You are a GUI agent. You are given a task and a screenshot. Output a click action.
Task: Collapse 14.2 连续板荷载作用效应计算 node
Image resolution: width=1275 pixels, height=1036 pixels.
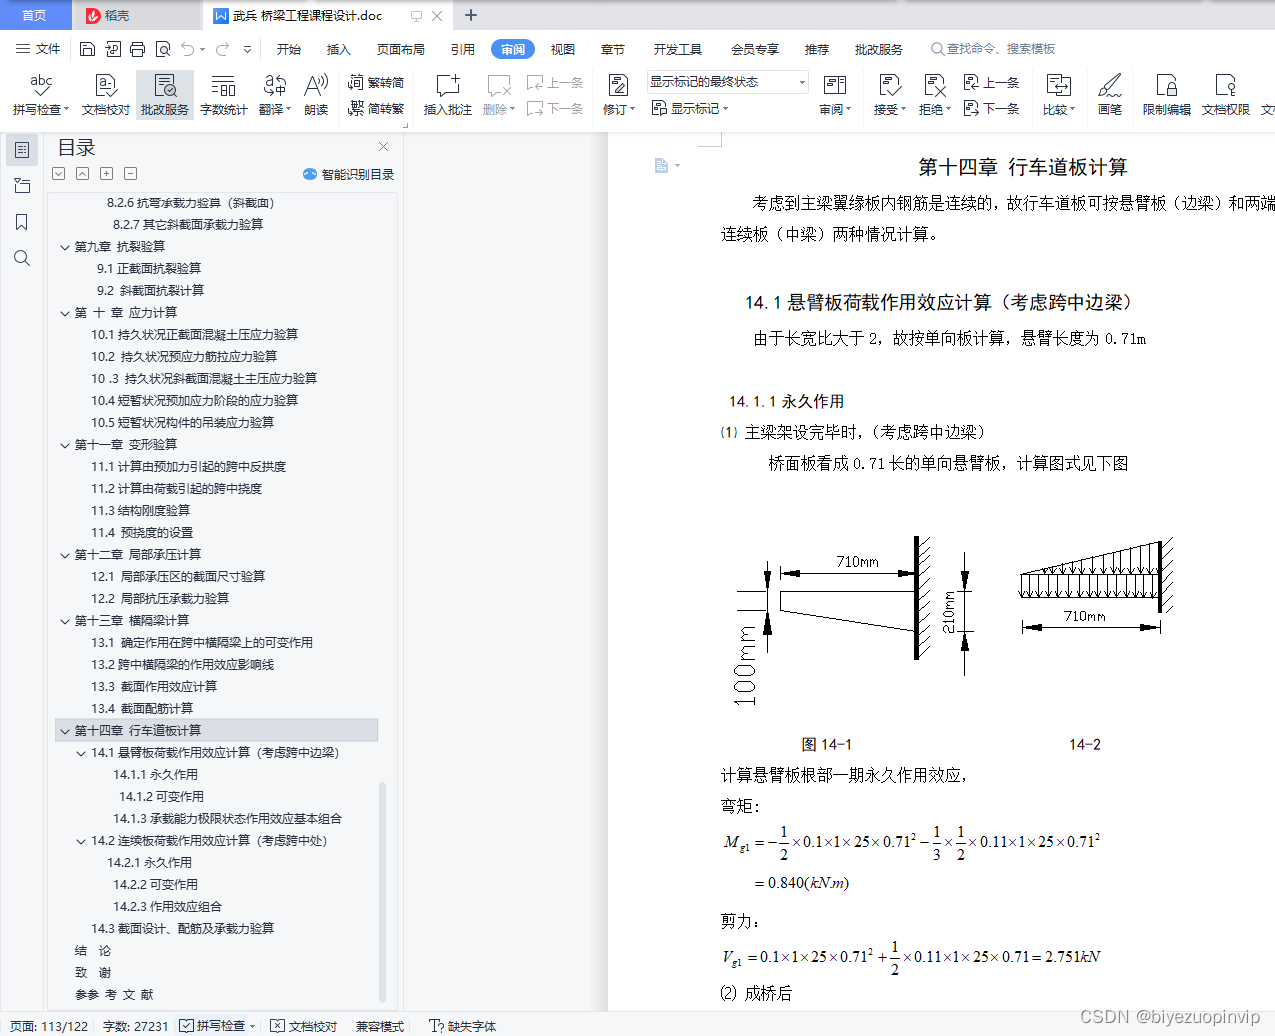[81, 841]
